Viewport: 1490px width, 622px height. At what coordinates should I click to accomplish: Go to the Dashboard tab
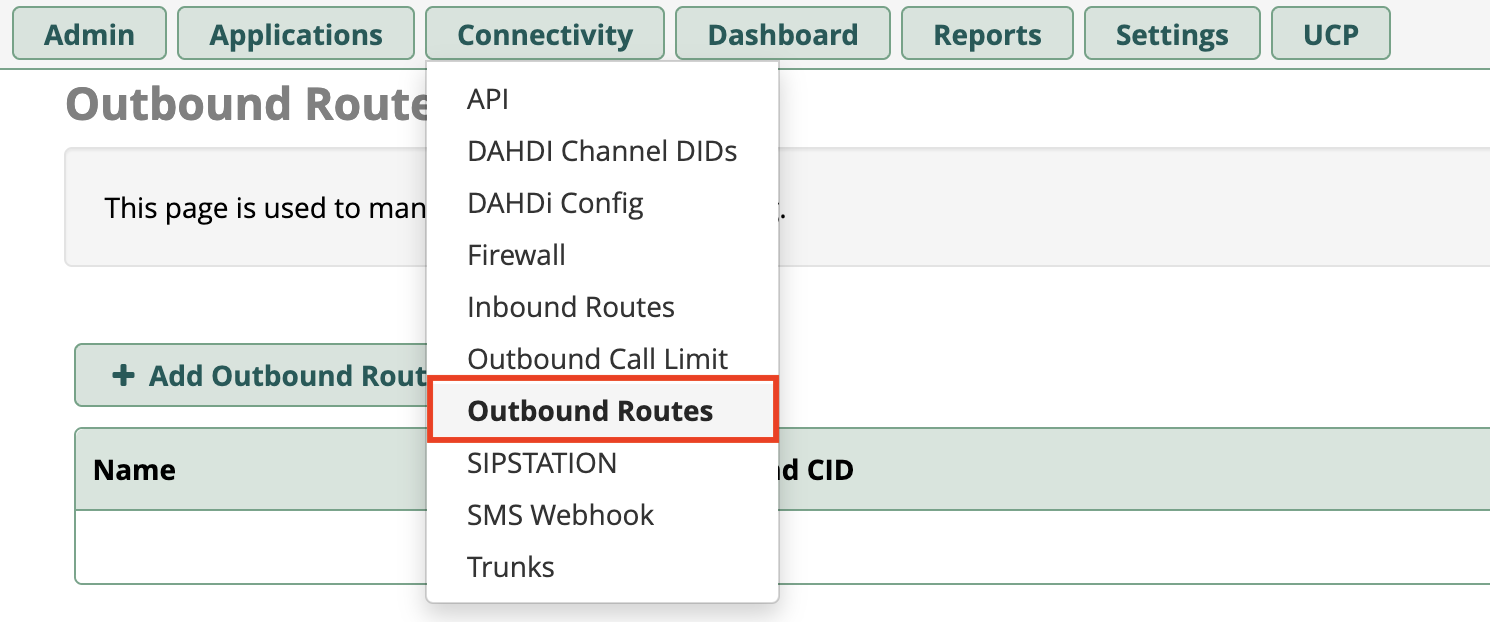point(783,35)
